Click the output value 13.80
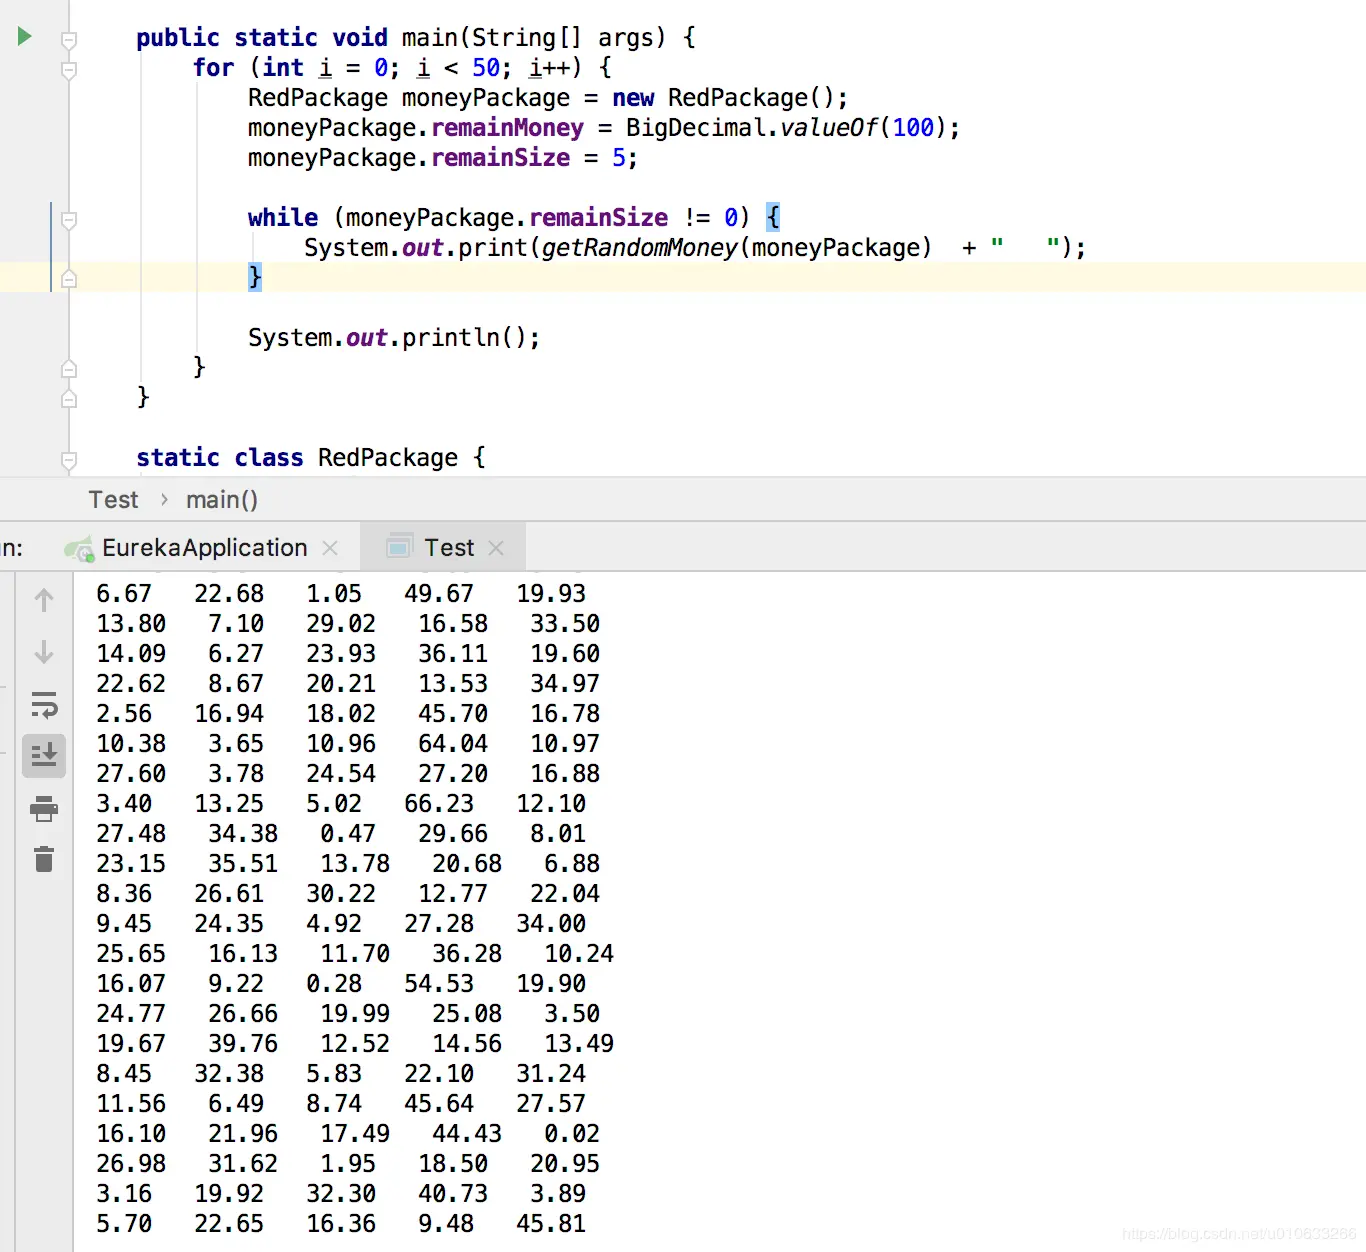1366x1252 pixels. click(x=131, y=624)
